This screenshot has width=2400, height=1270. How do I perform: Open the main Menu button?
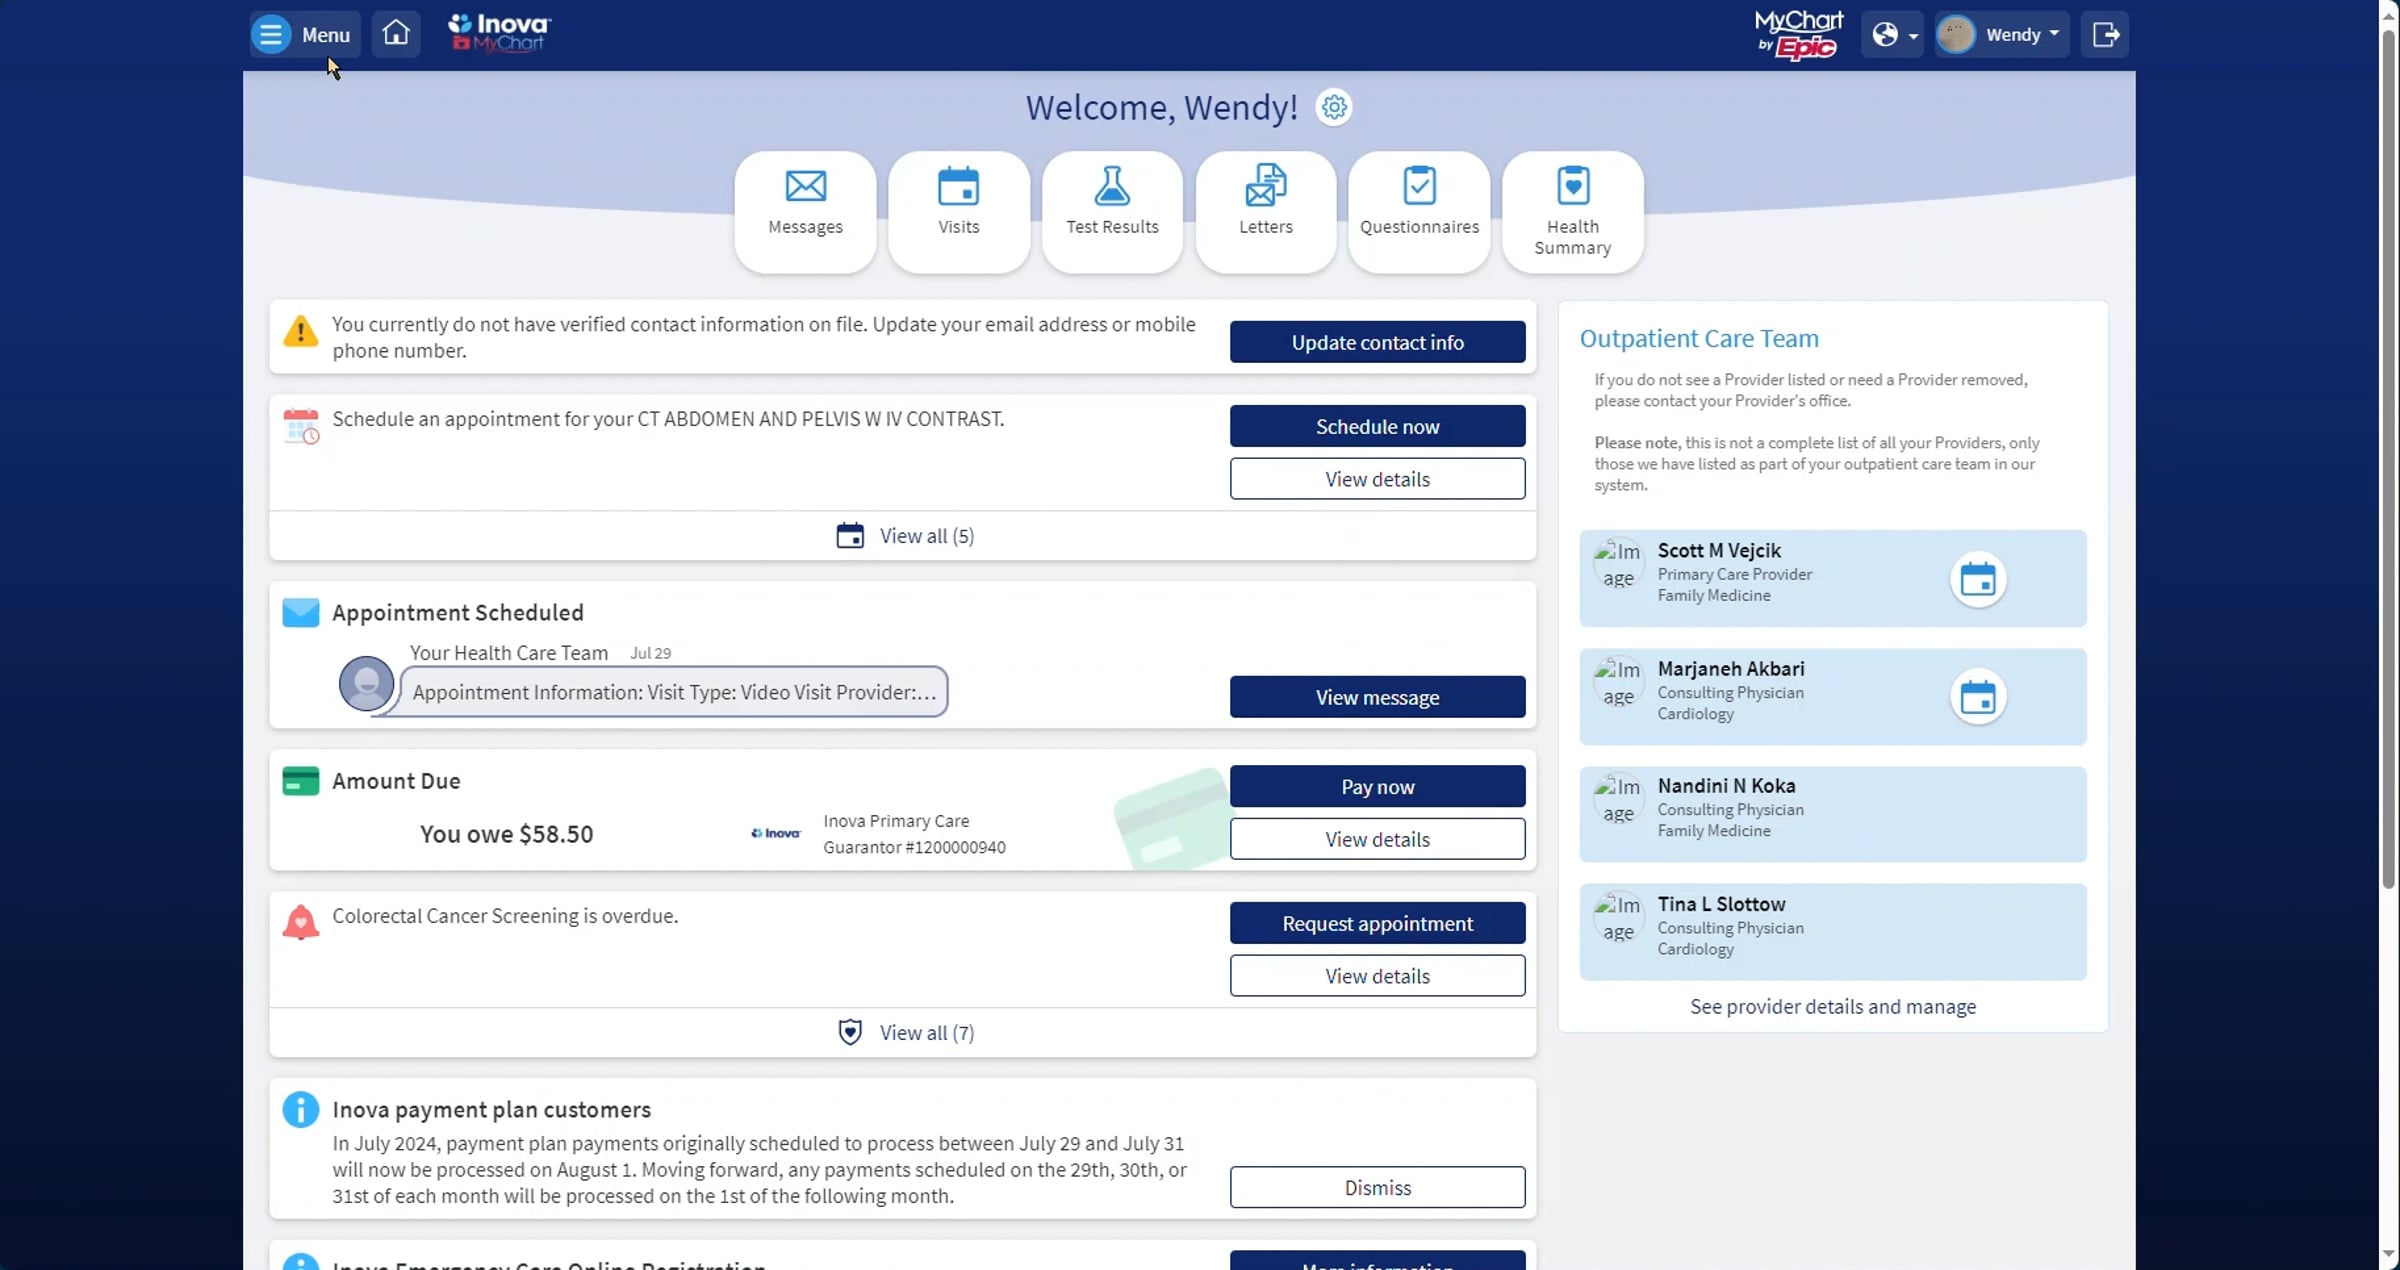[304, 34]
